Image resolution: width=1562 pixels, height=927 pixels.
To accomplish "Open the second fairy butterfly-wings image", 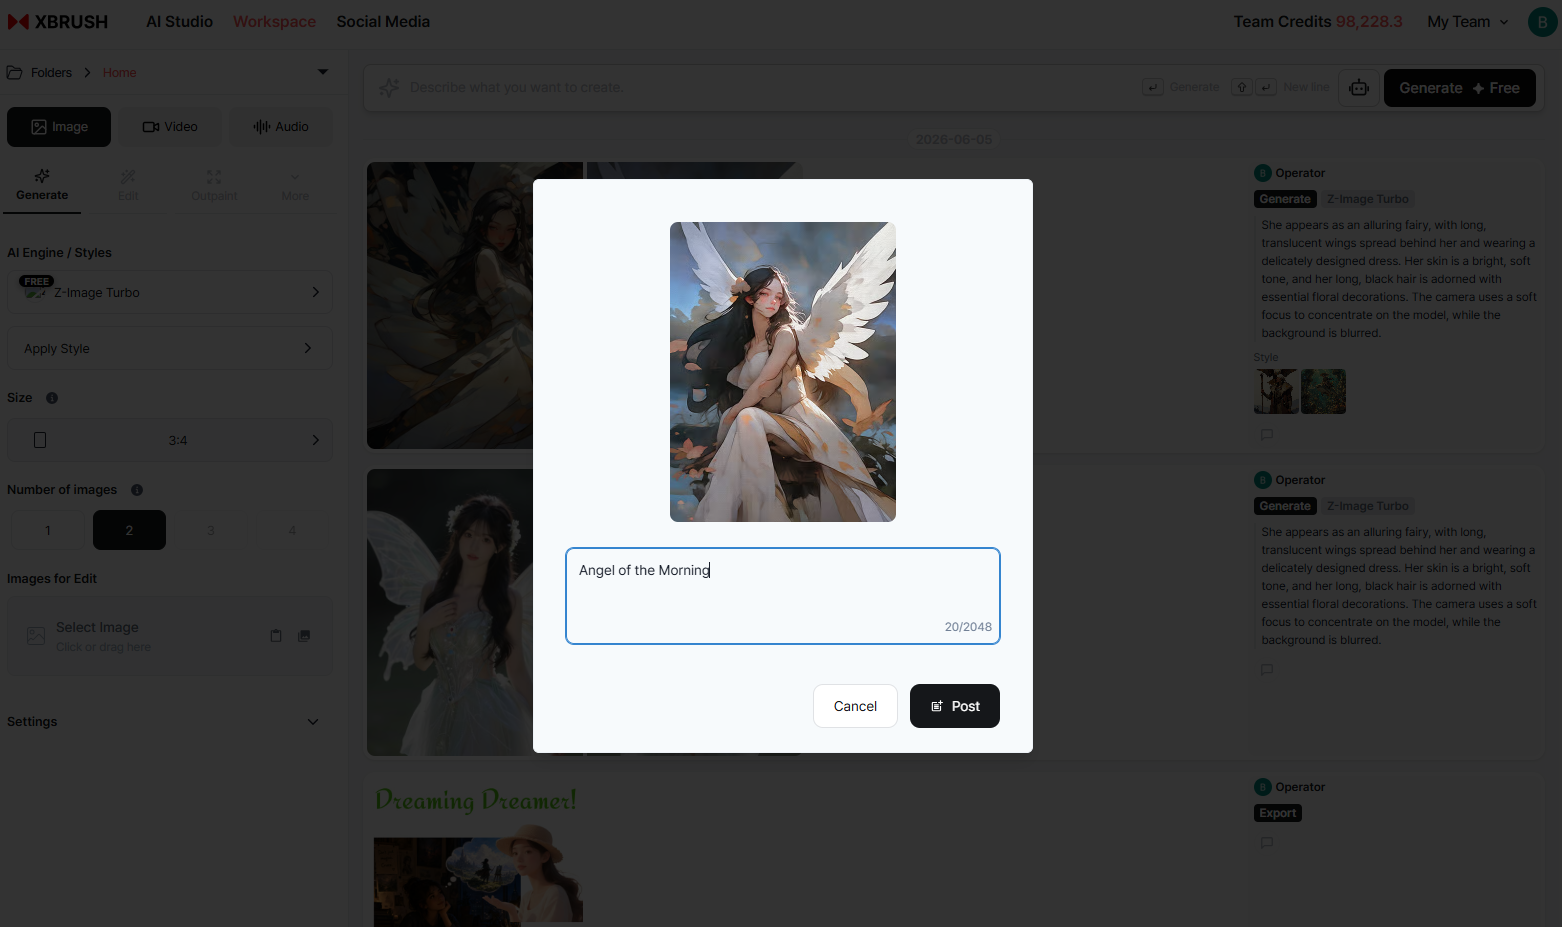I will [450, 612].
